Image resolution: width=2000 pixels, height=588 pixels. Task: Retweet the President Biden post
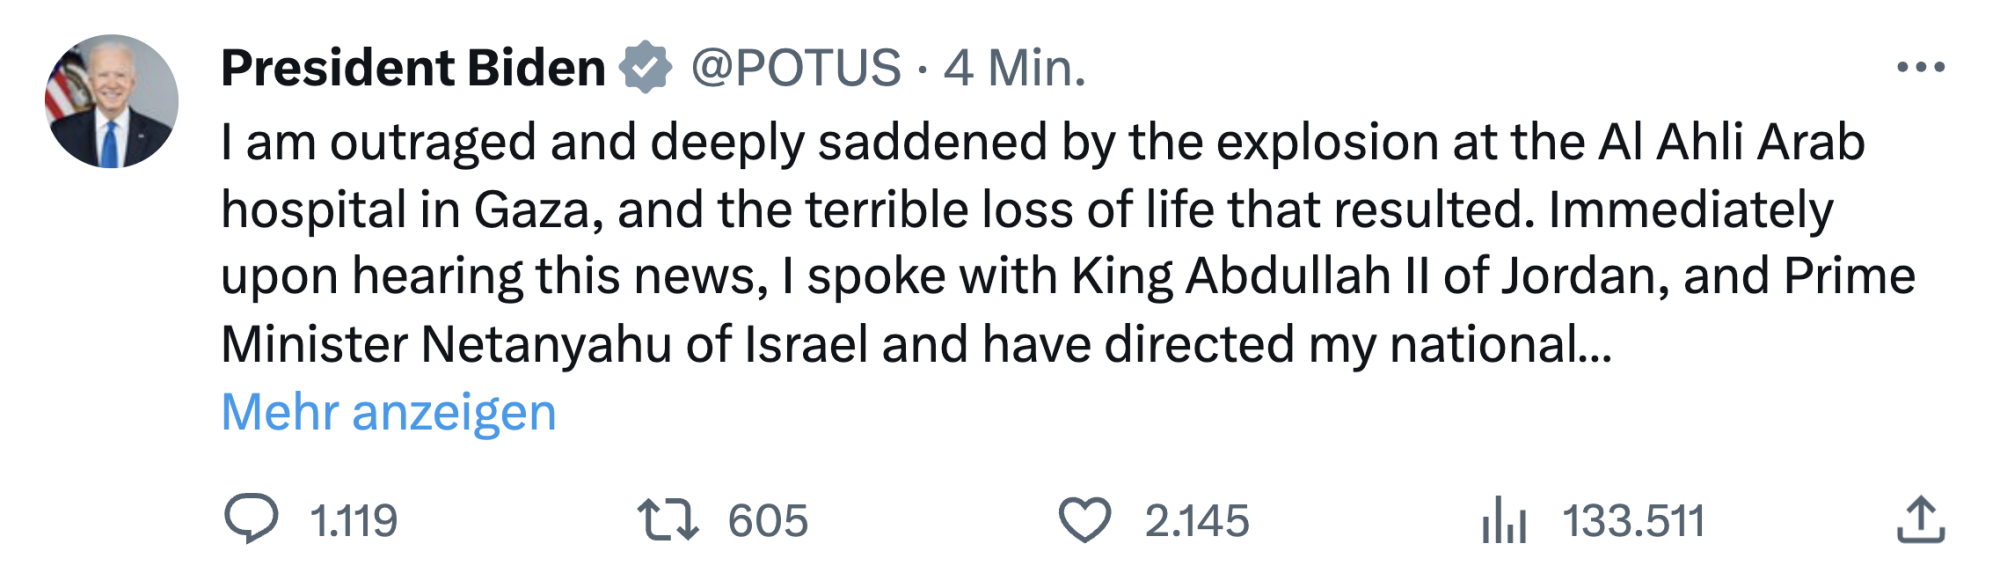coord(668,520)
